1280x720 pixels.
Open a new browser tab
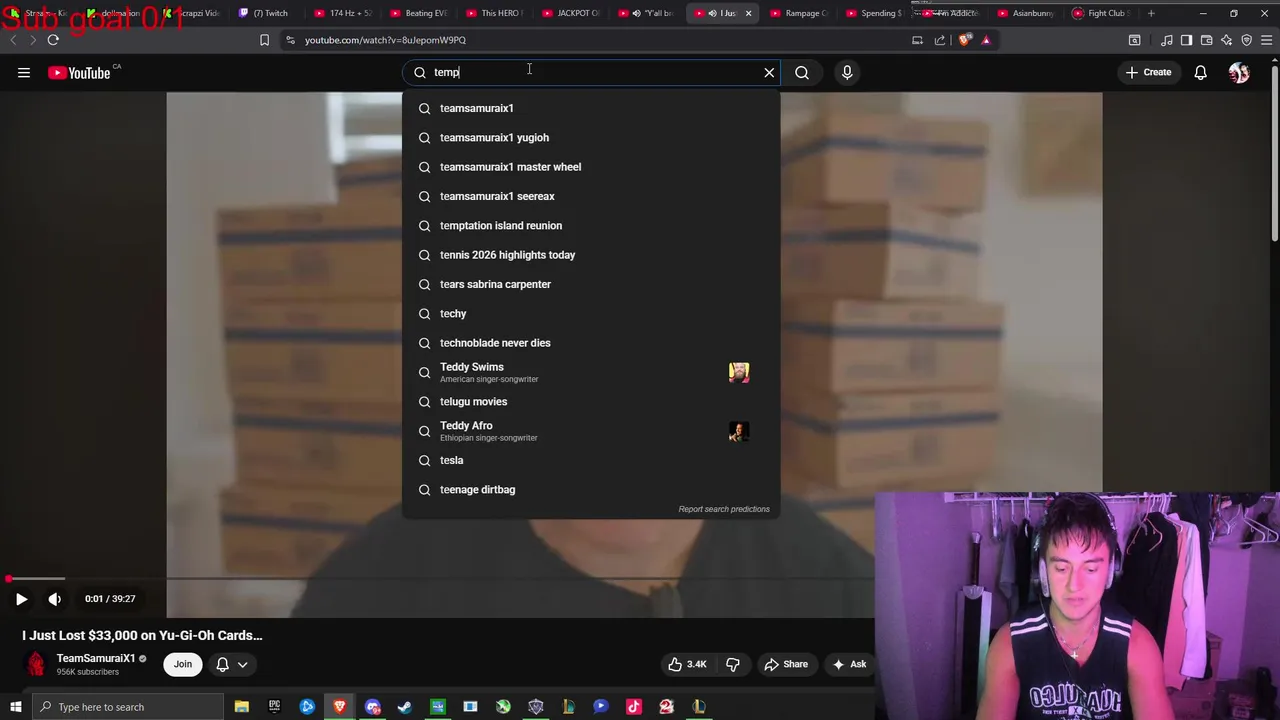(1151, 13)
